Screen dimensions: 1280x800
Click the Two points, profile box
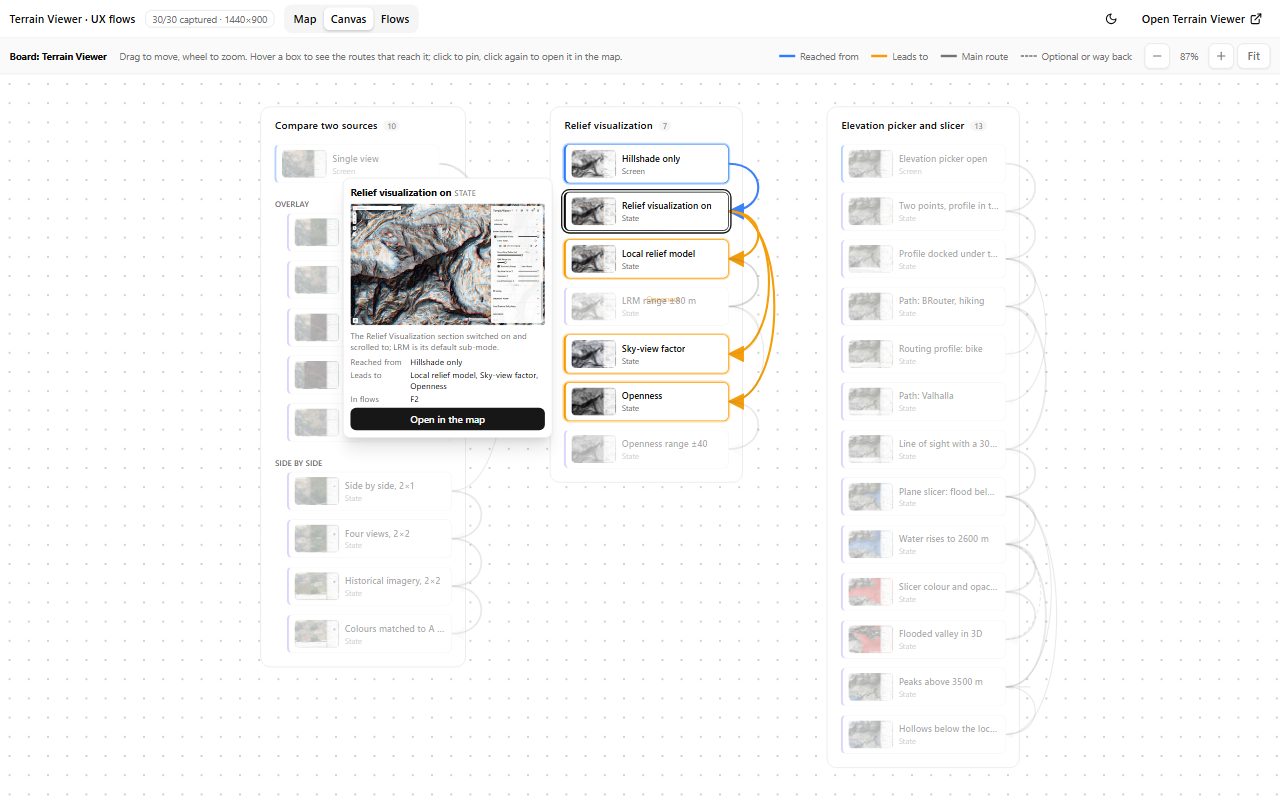tap(923, 211)
